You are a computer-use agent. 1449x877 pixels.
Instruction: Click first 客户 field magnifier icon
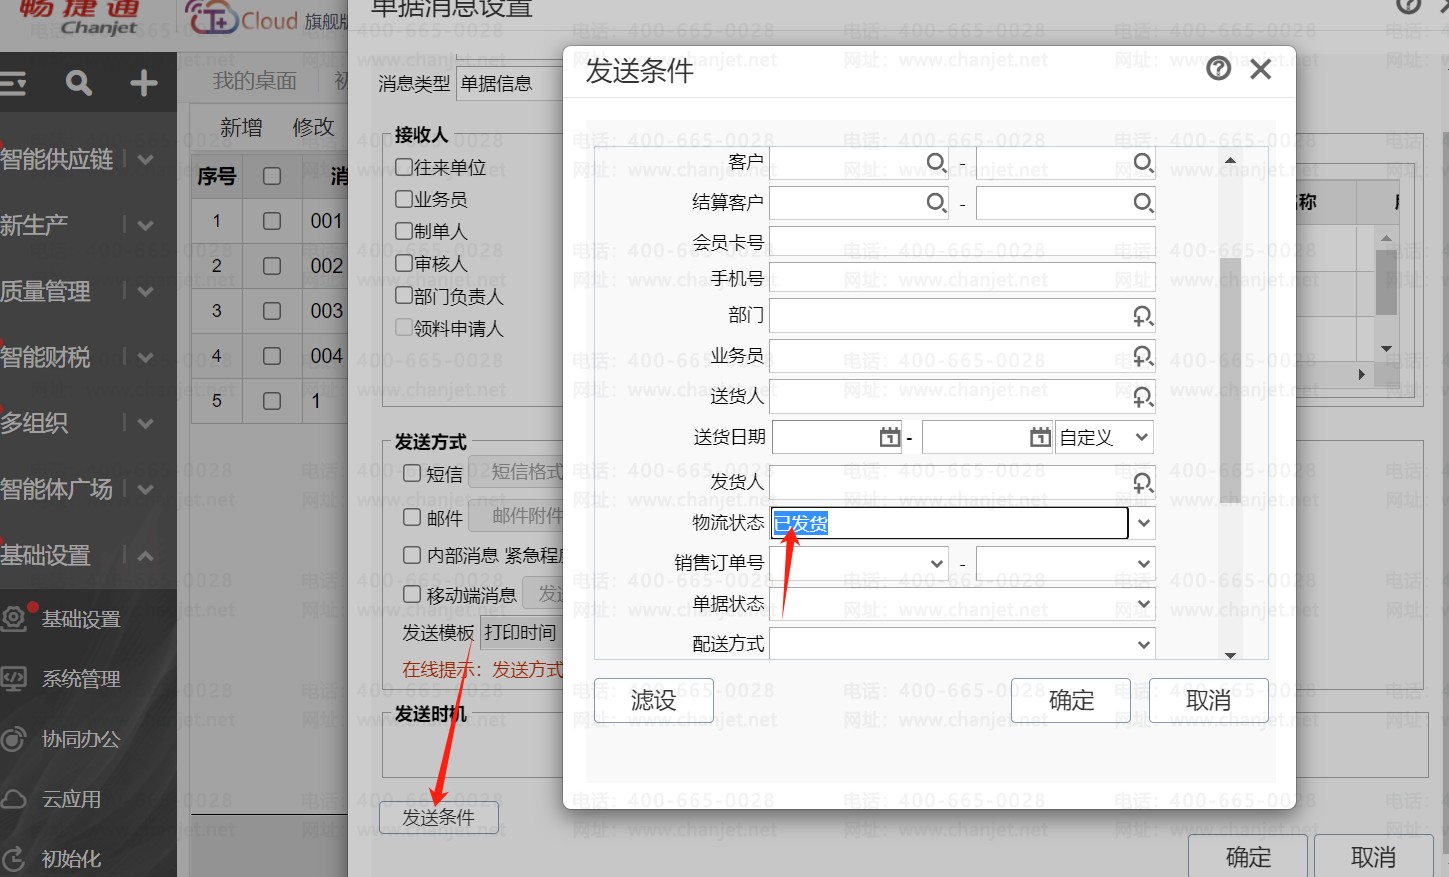[x=936, y=162]
